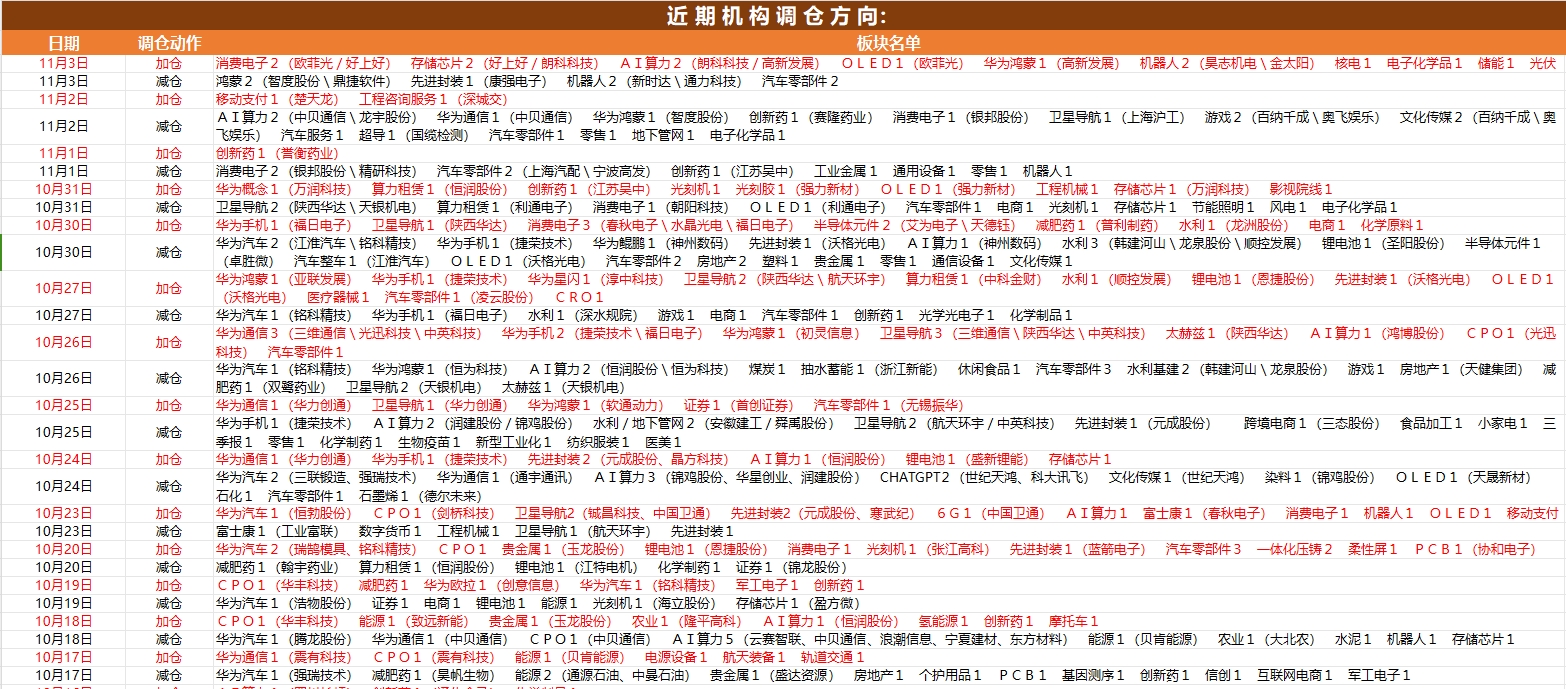Click the red 10月19日 date cell

(64, 585)
